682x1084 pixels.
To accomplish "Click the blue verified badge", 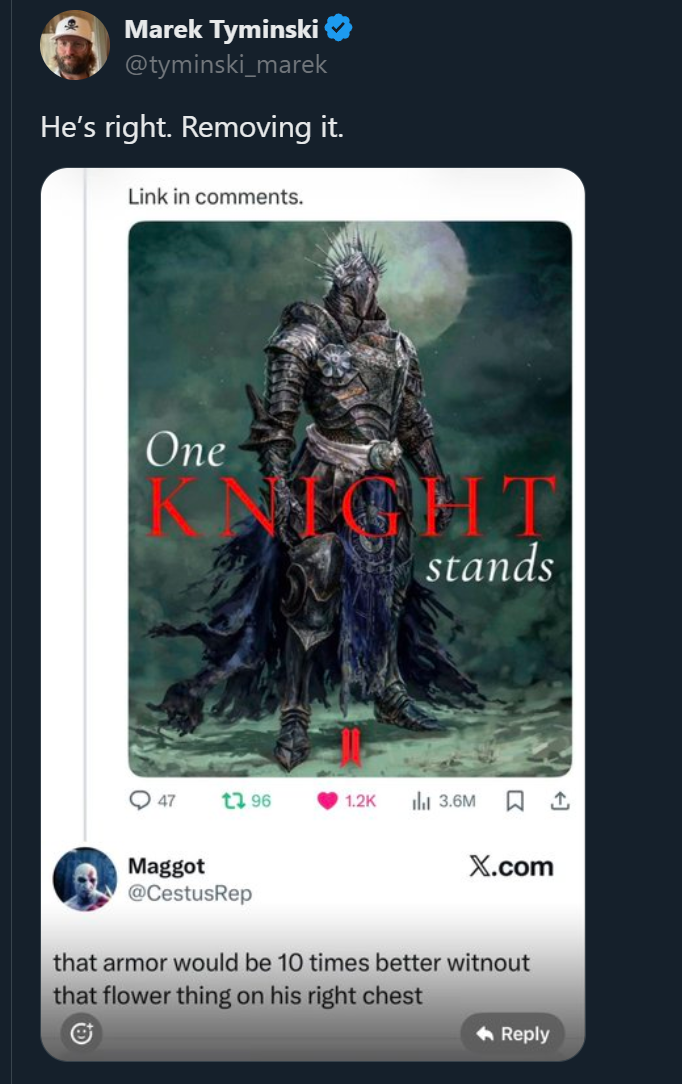I will (x=339, y=28).
